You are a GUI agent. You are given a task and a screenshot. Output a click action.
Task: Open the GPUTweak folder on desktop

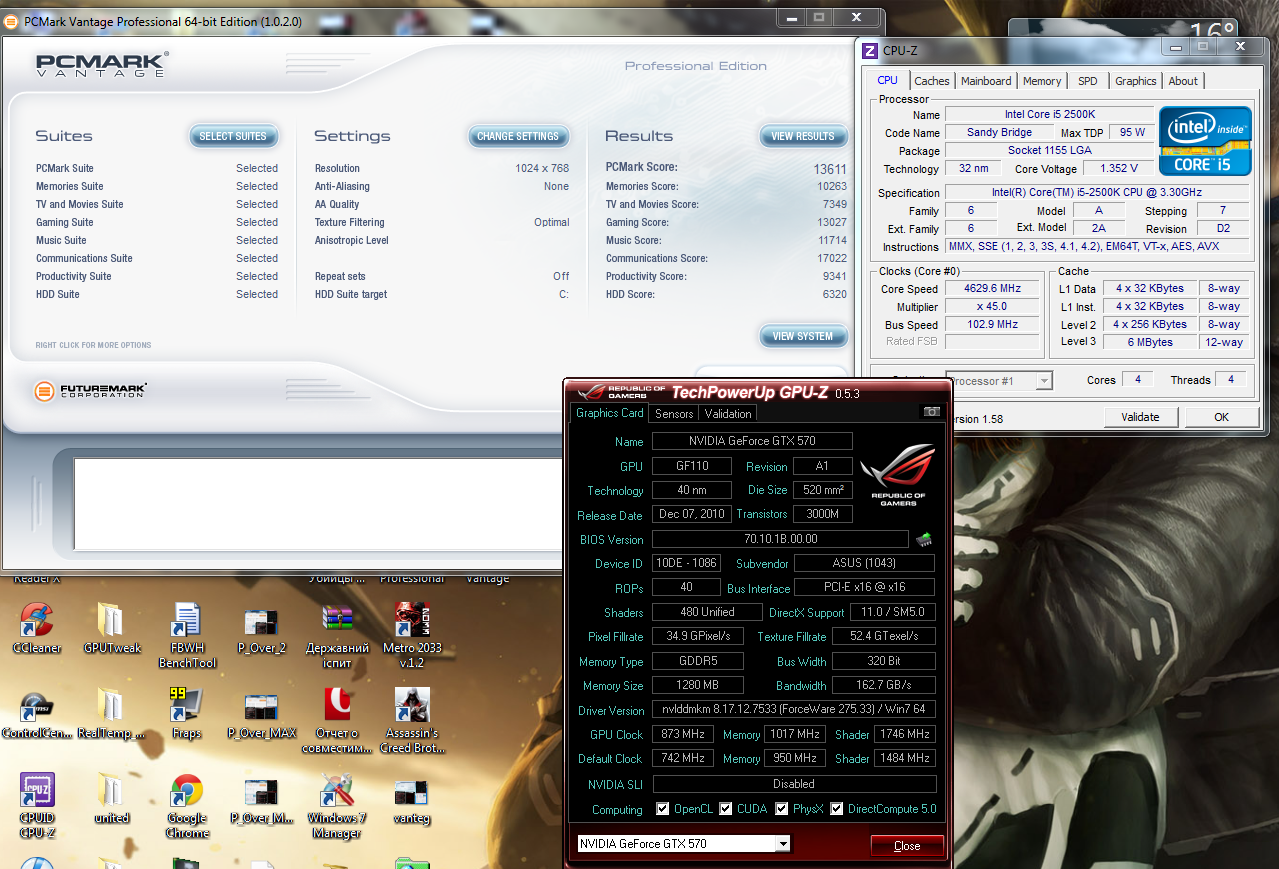click(x=112, y=628)
